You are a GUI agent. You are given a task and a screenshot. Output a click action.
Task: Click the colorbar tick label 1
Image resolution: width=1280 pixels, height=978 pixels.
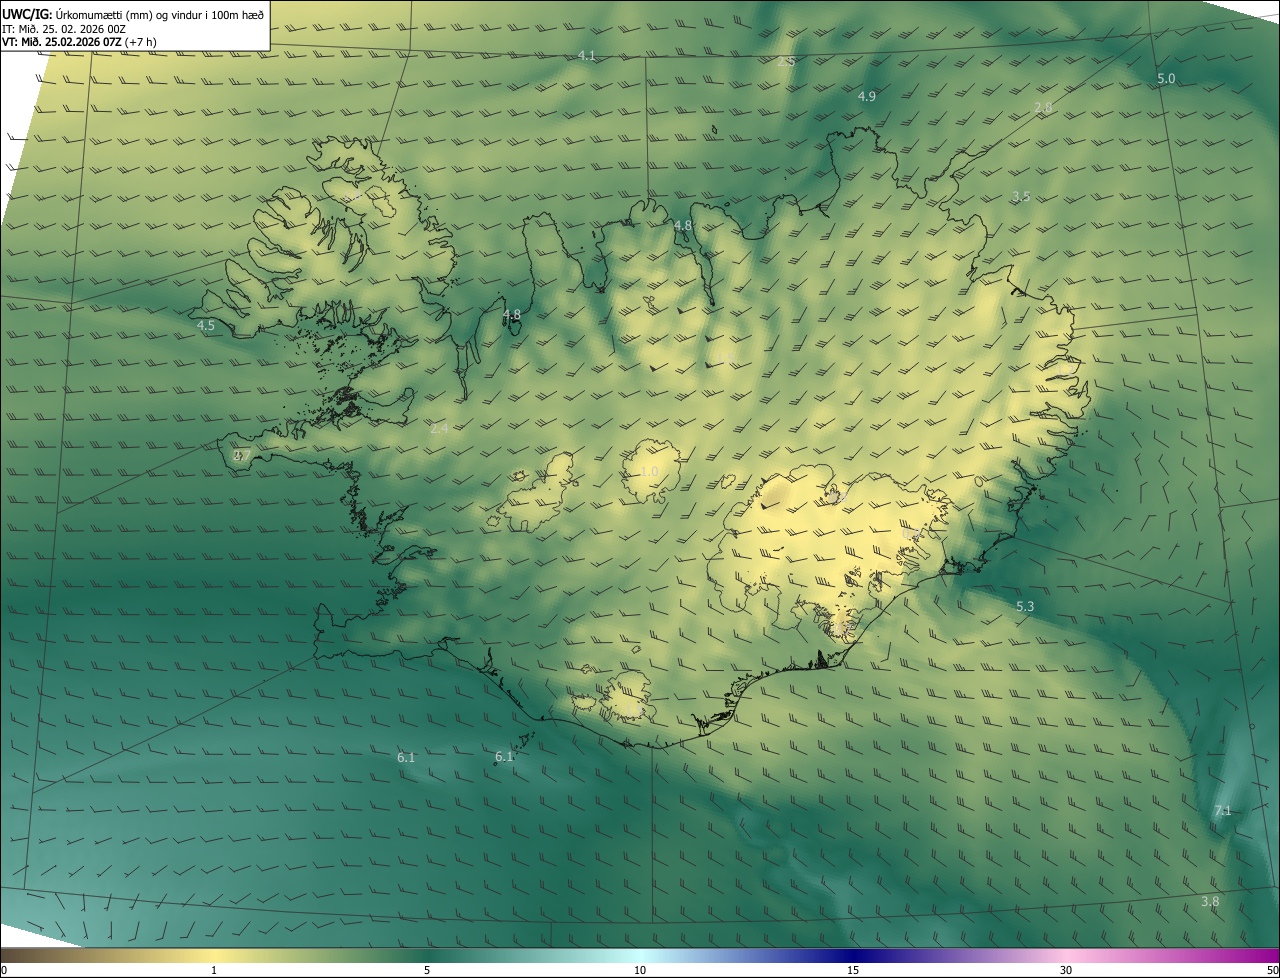[214, 970]
